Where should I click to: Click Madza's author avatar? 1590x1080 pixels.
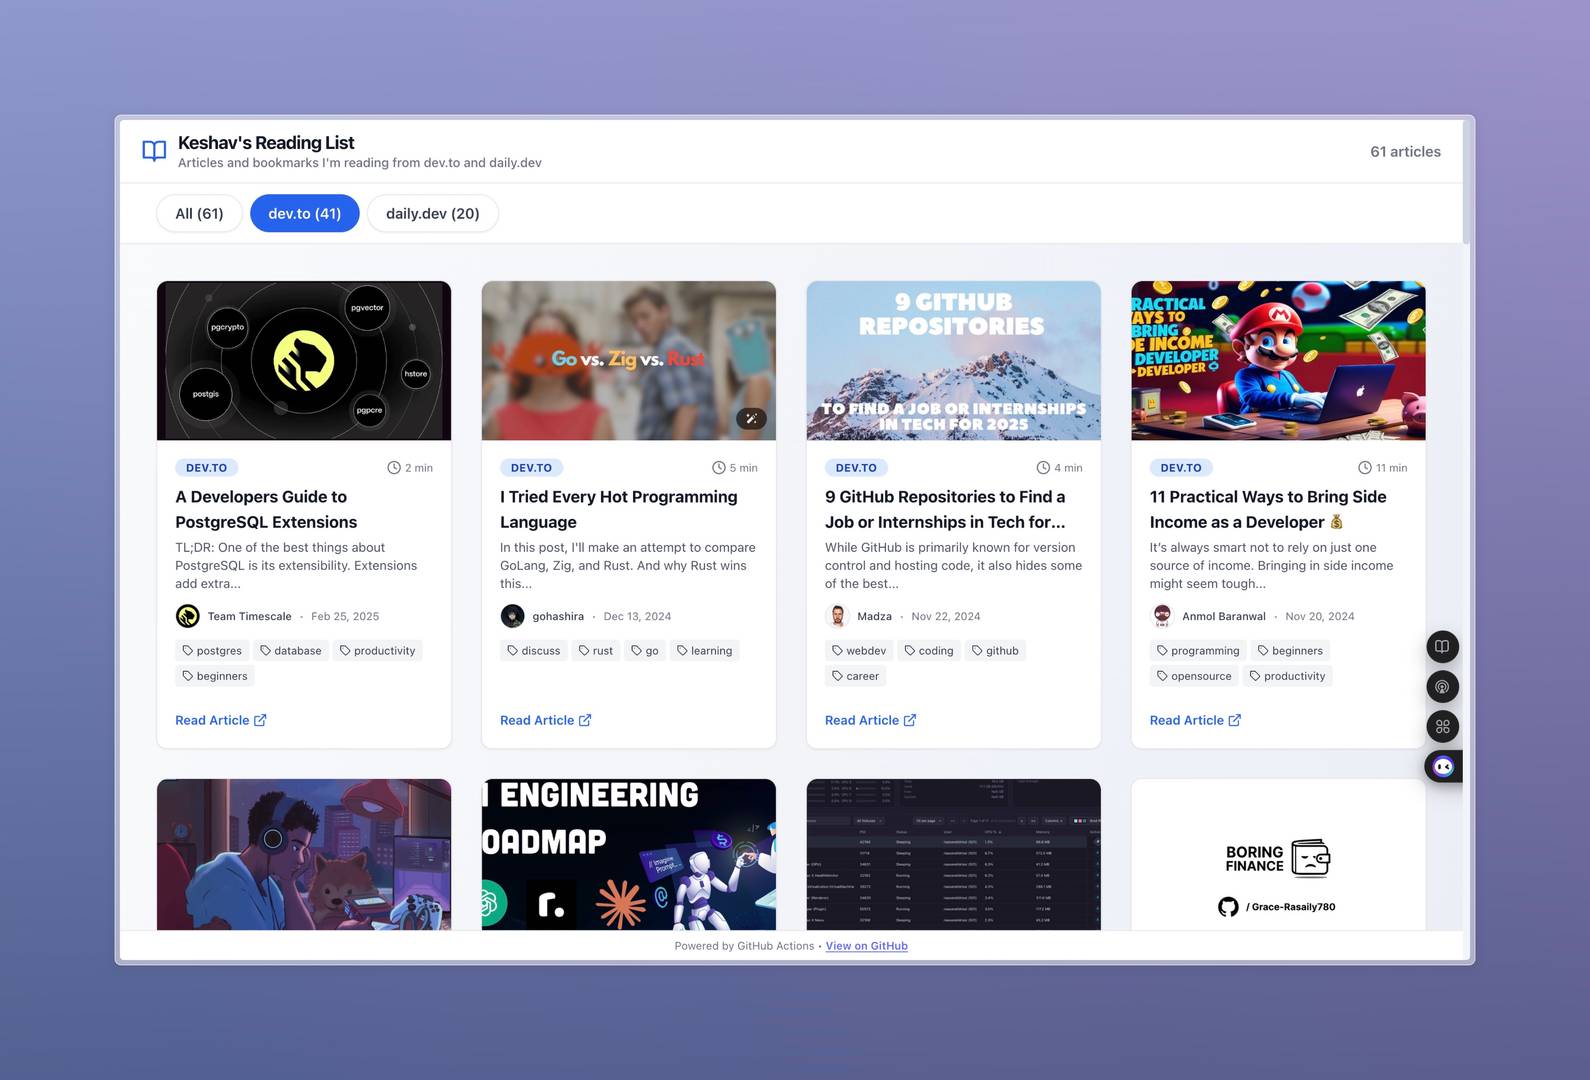[838, 617]
